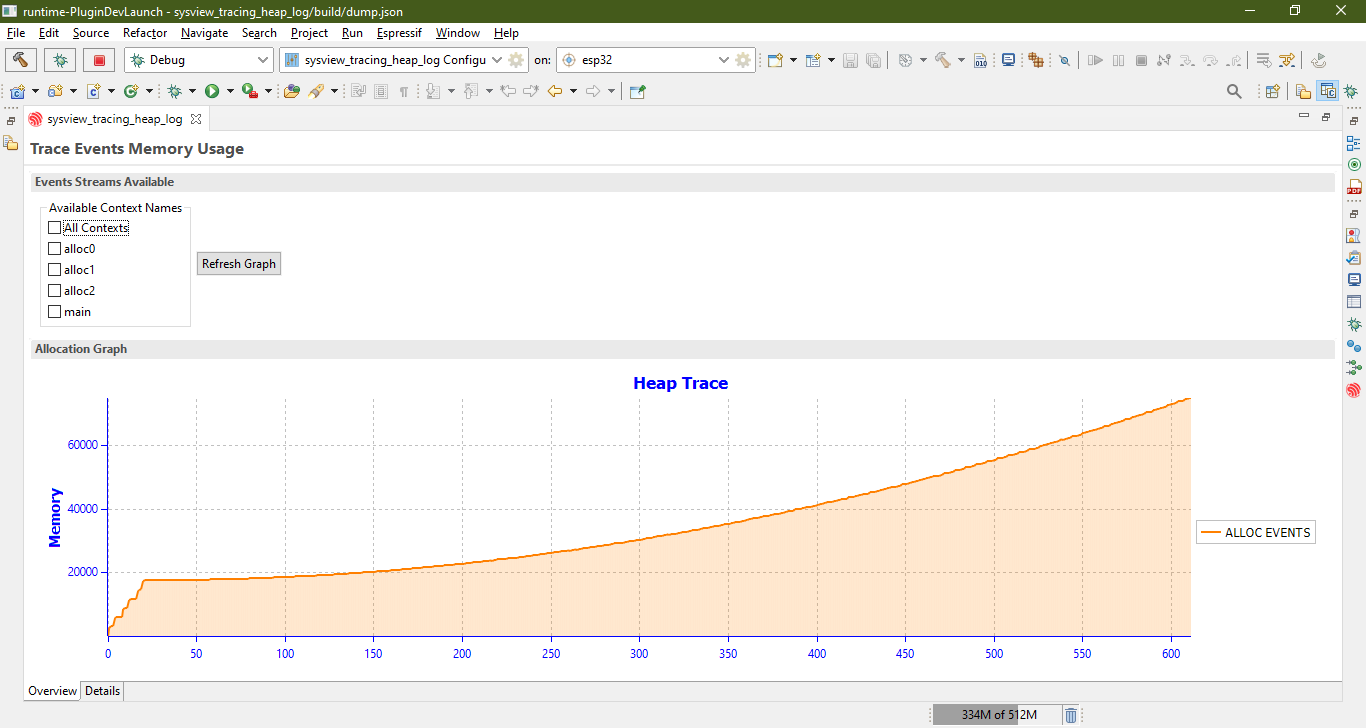
Task: Tick the main context checkbox
Action: tap(55, 312)
